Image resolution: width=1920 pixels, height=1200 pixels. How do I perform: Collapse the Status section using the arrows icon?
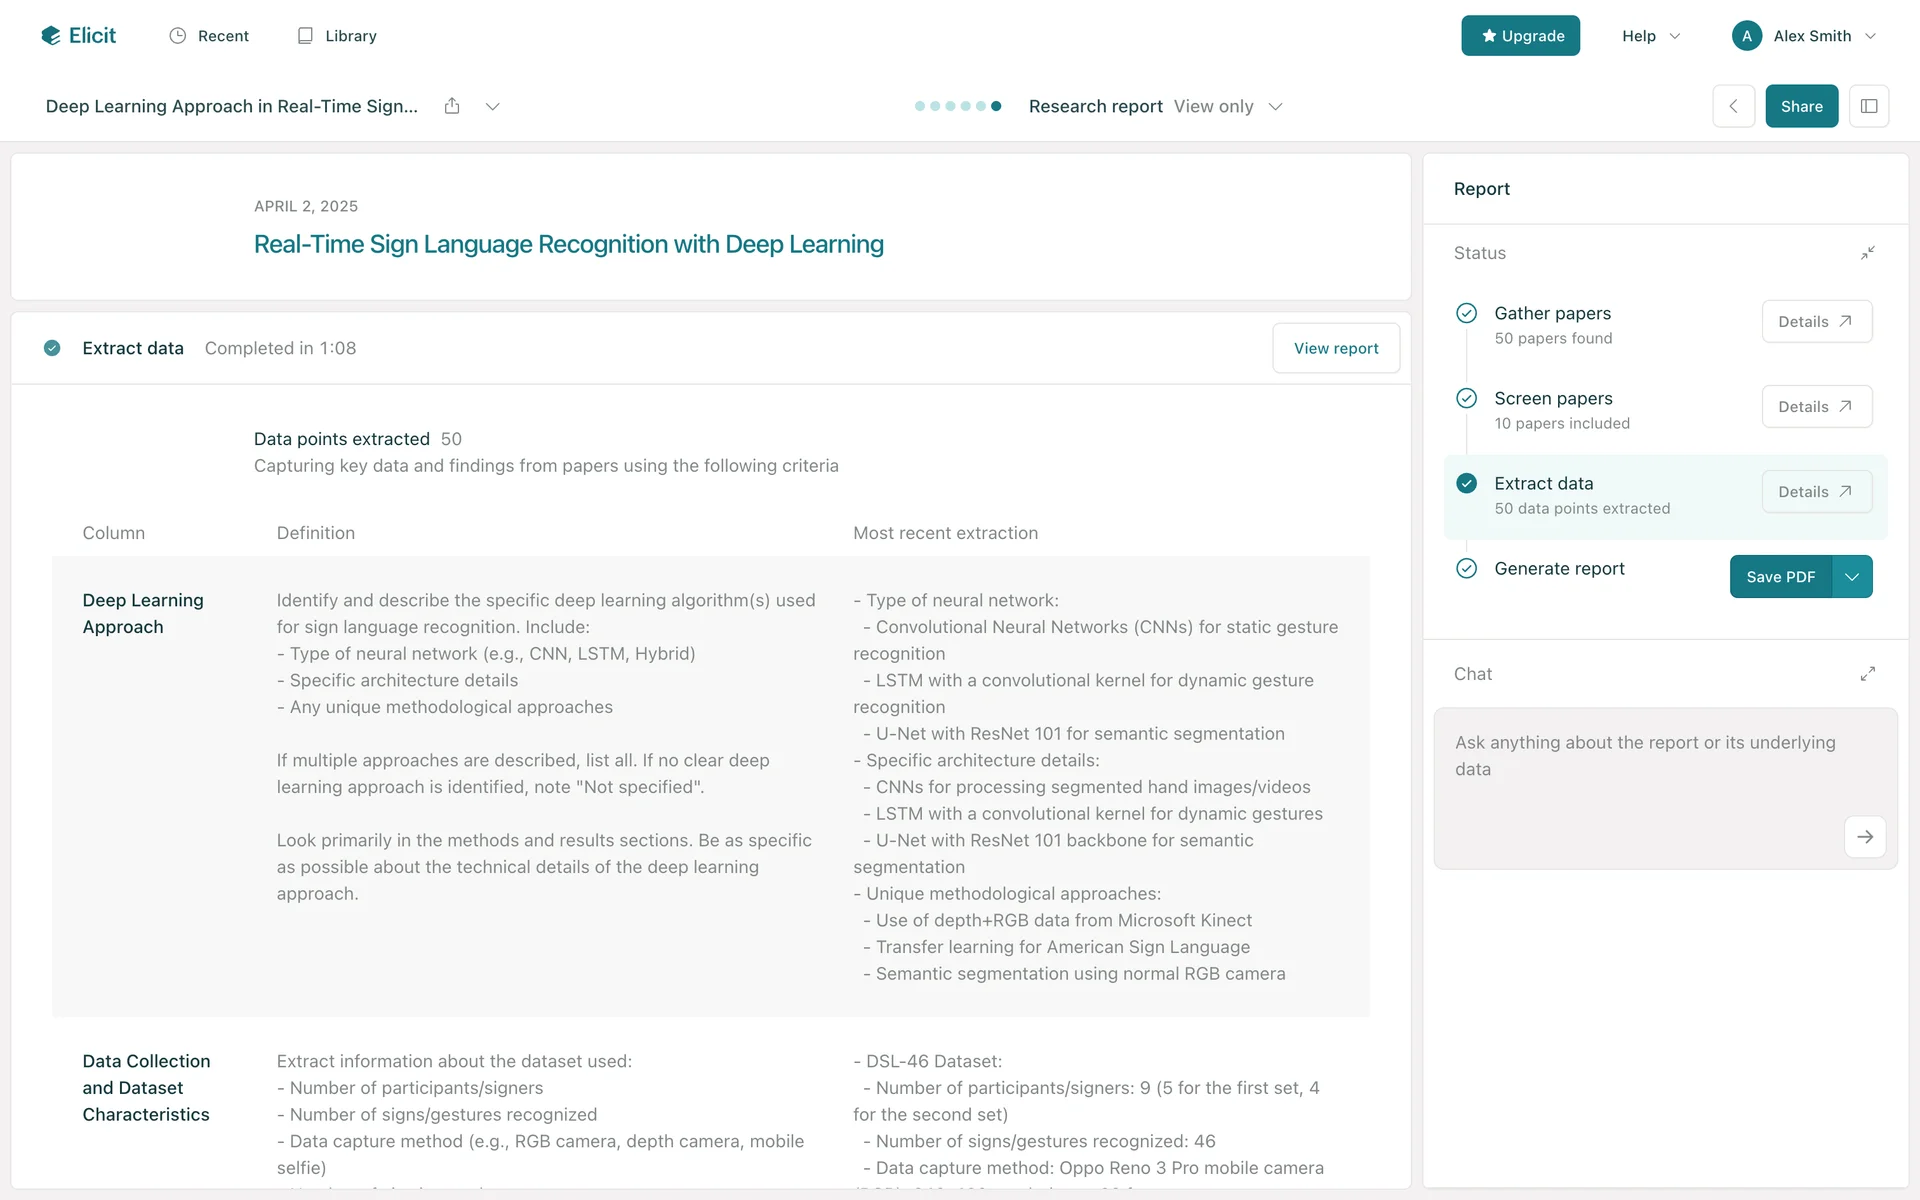tap(1867, 253)
